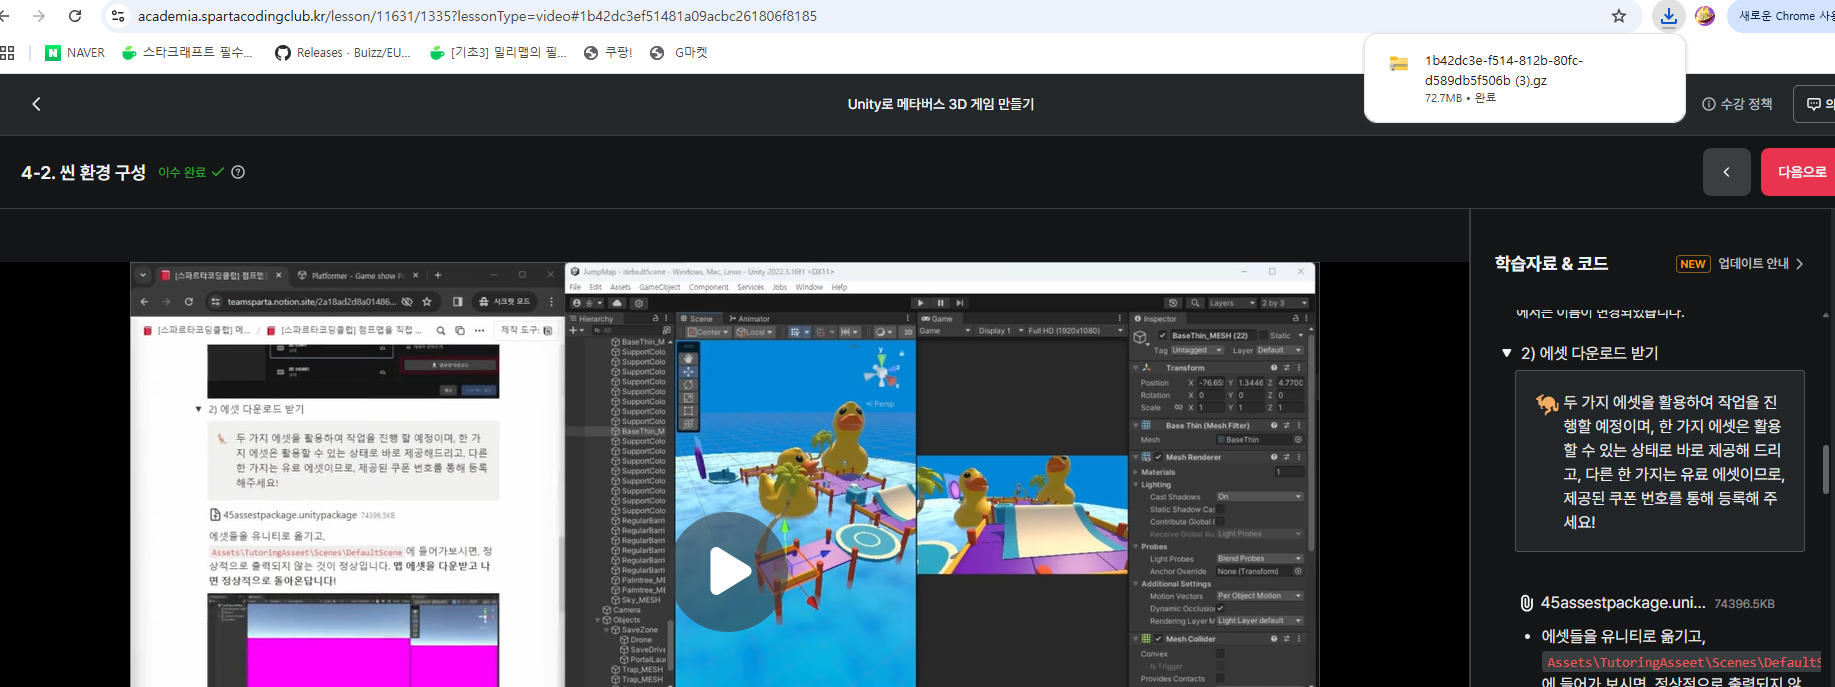The height and width of the screenshot is (687, 1835).
Task: Open the apps grid in bookmarks bar
Action: (x=8, y=53)
